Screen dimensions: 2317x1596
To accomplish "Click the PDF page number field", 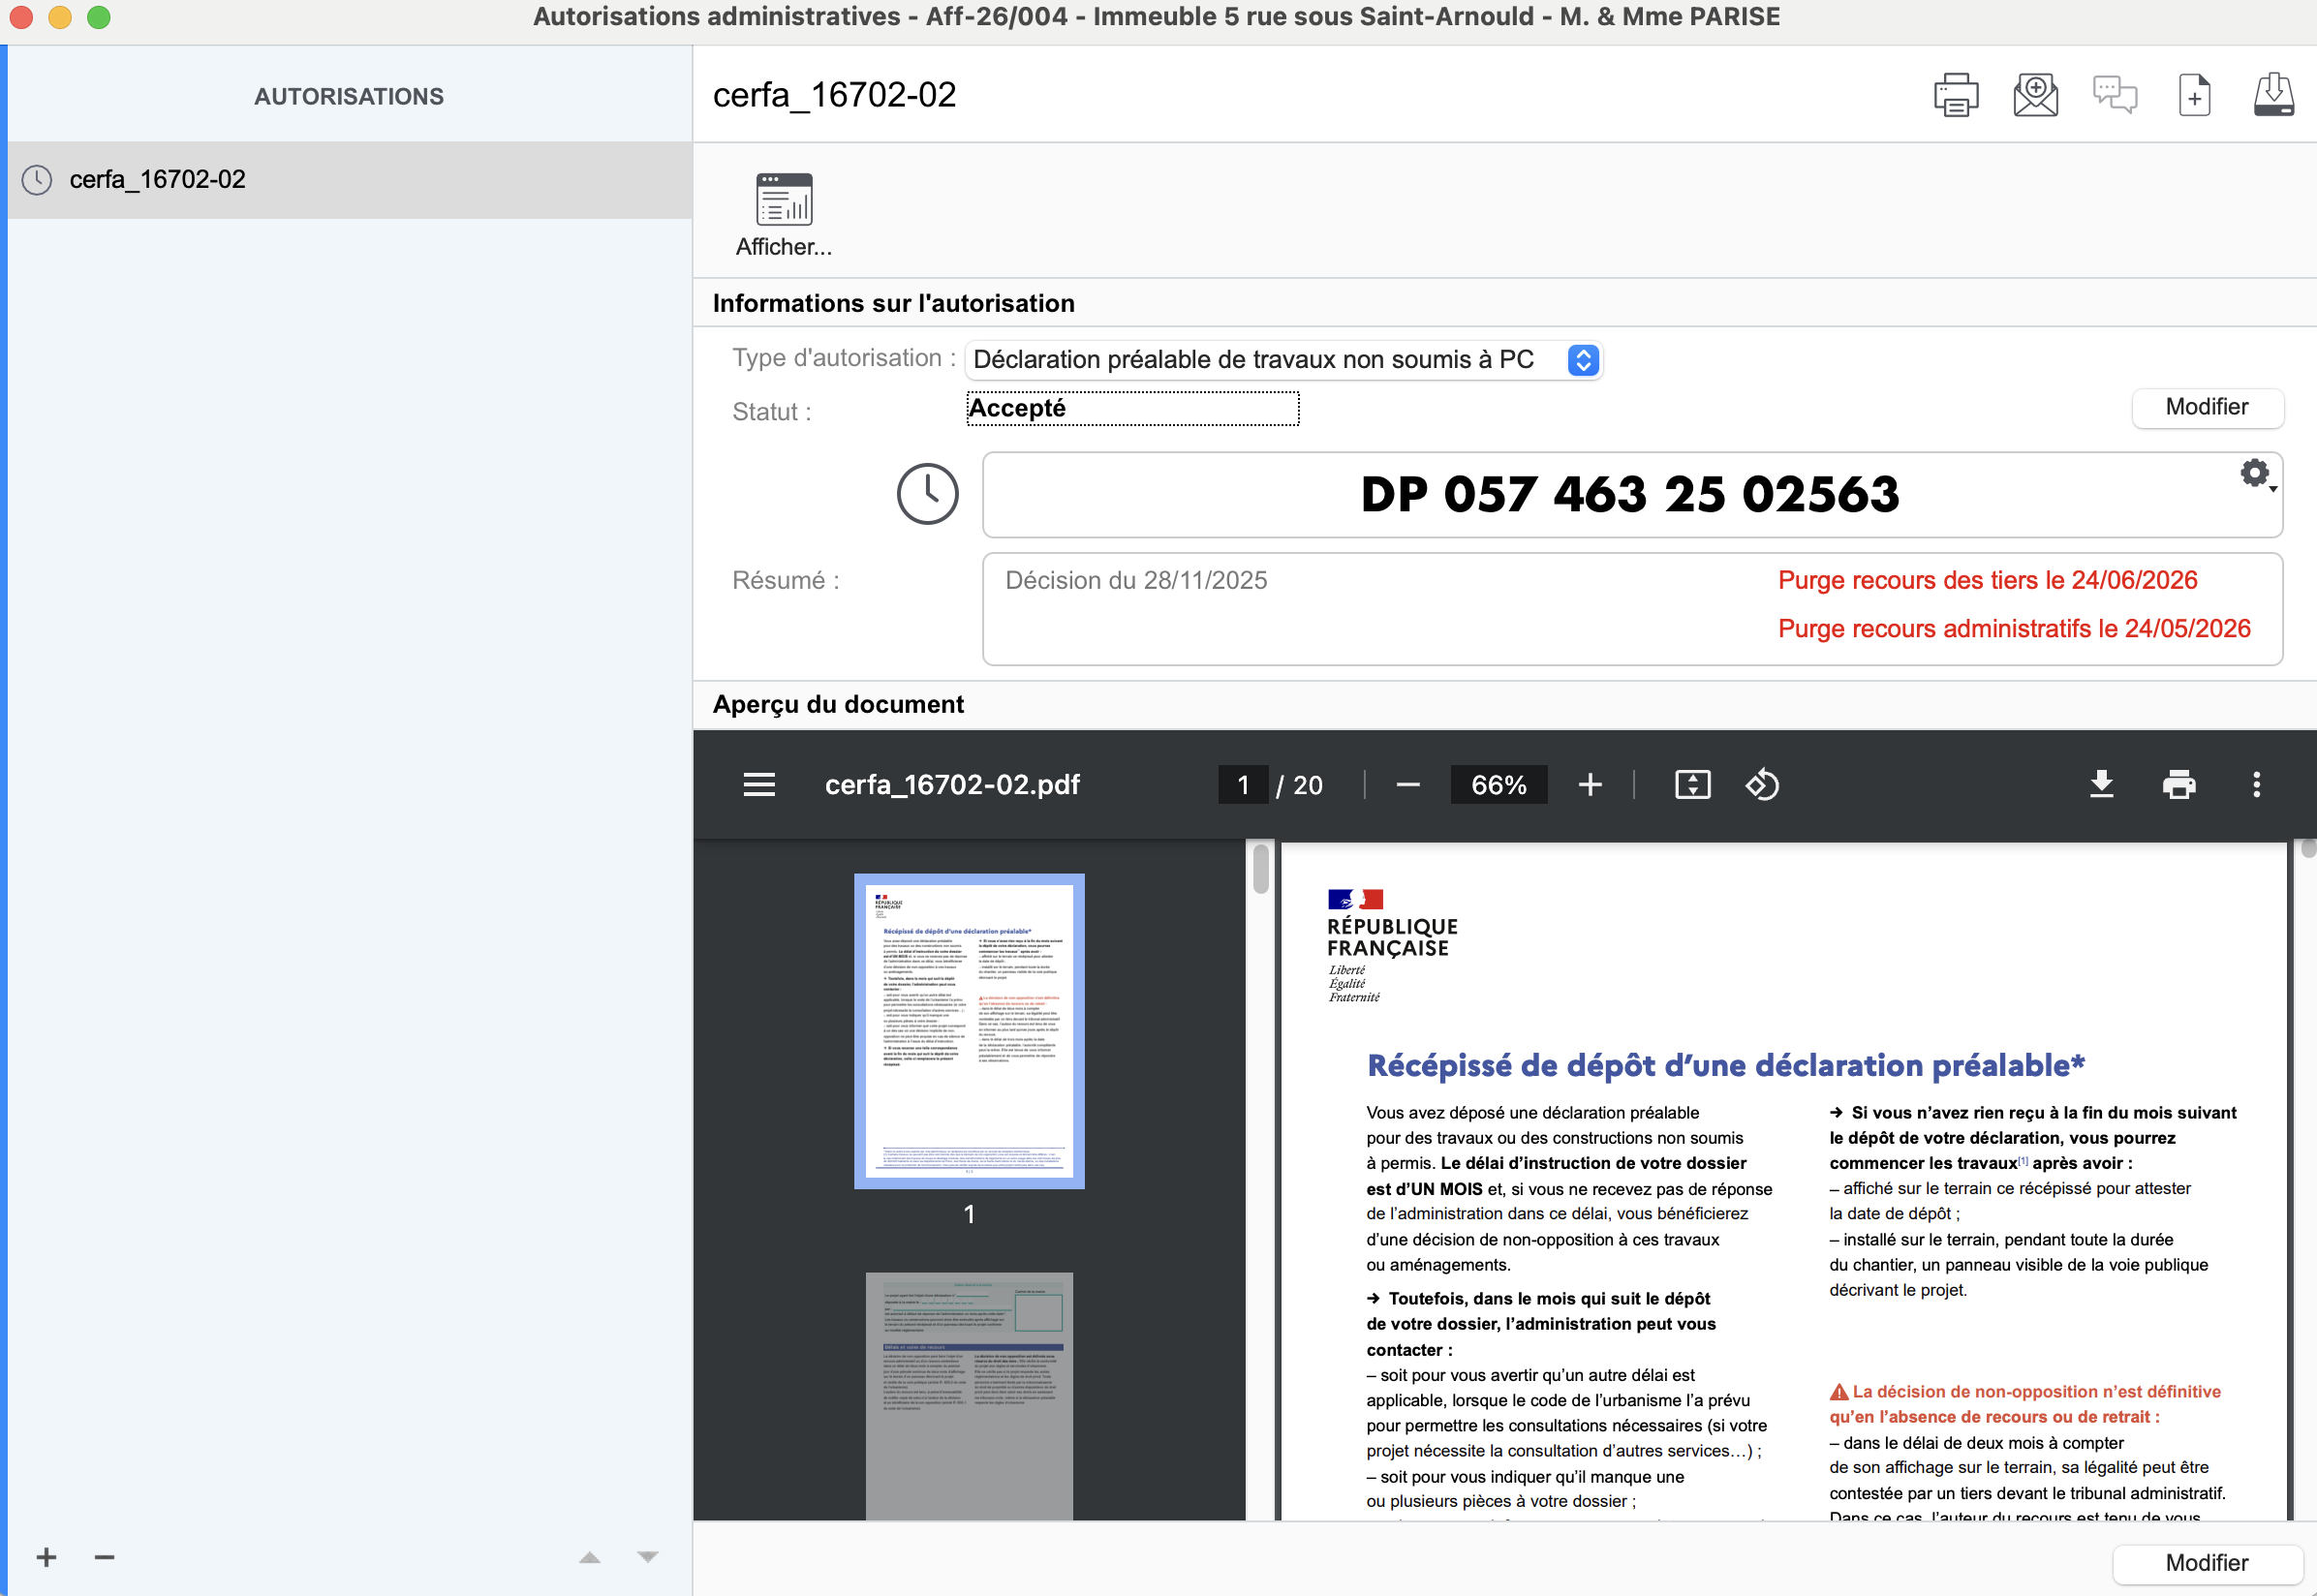I will [x=1243, y=785].
